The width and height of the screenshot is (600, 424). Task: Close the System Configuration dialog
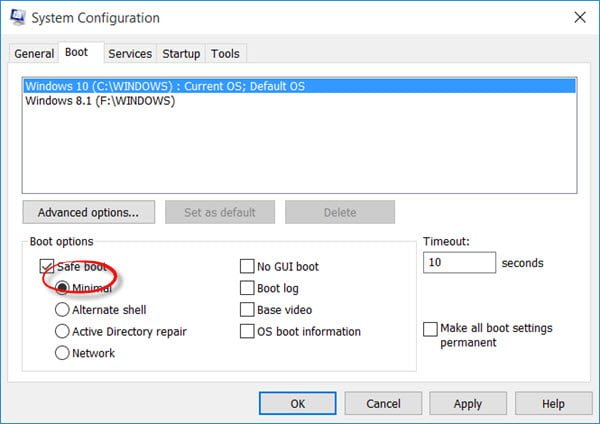coord(578,18)
